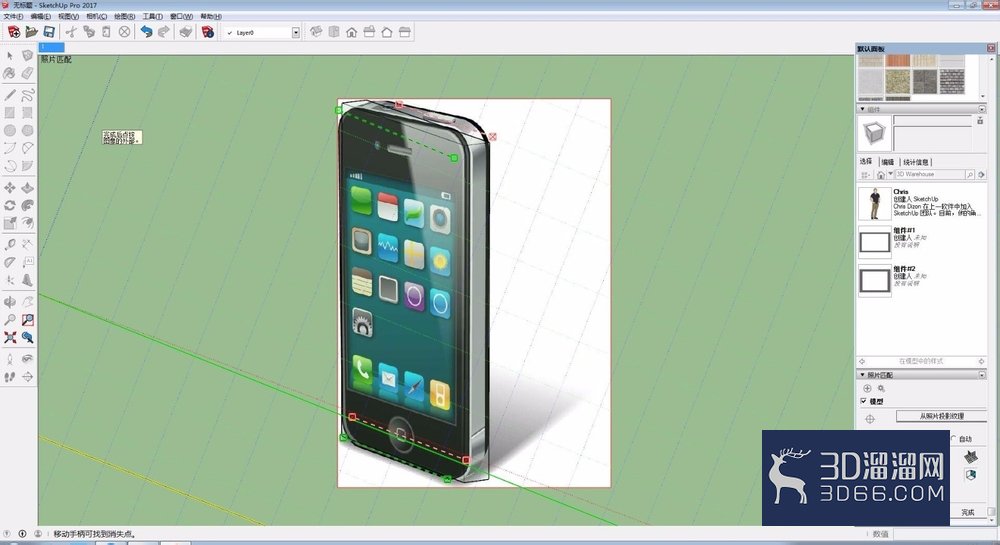Select the 组件#1 component entry
1000x545 pixels.
click(920, 242)
